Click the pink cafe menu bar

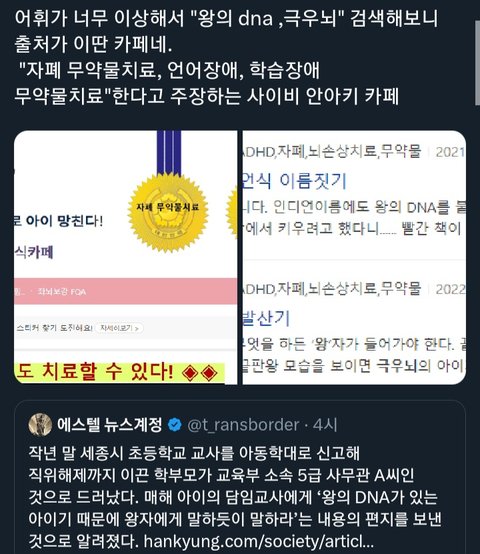pos(125,291)
